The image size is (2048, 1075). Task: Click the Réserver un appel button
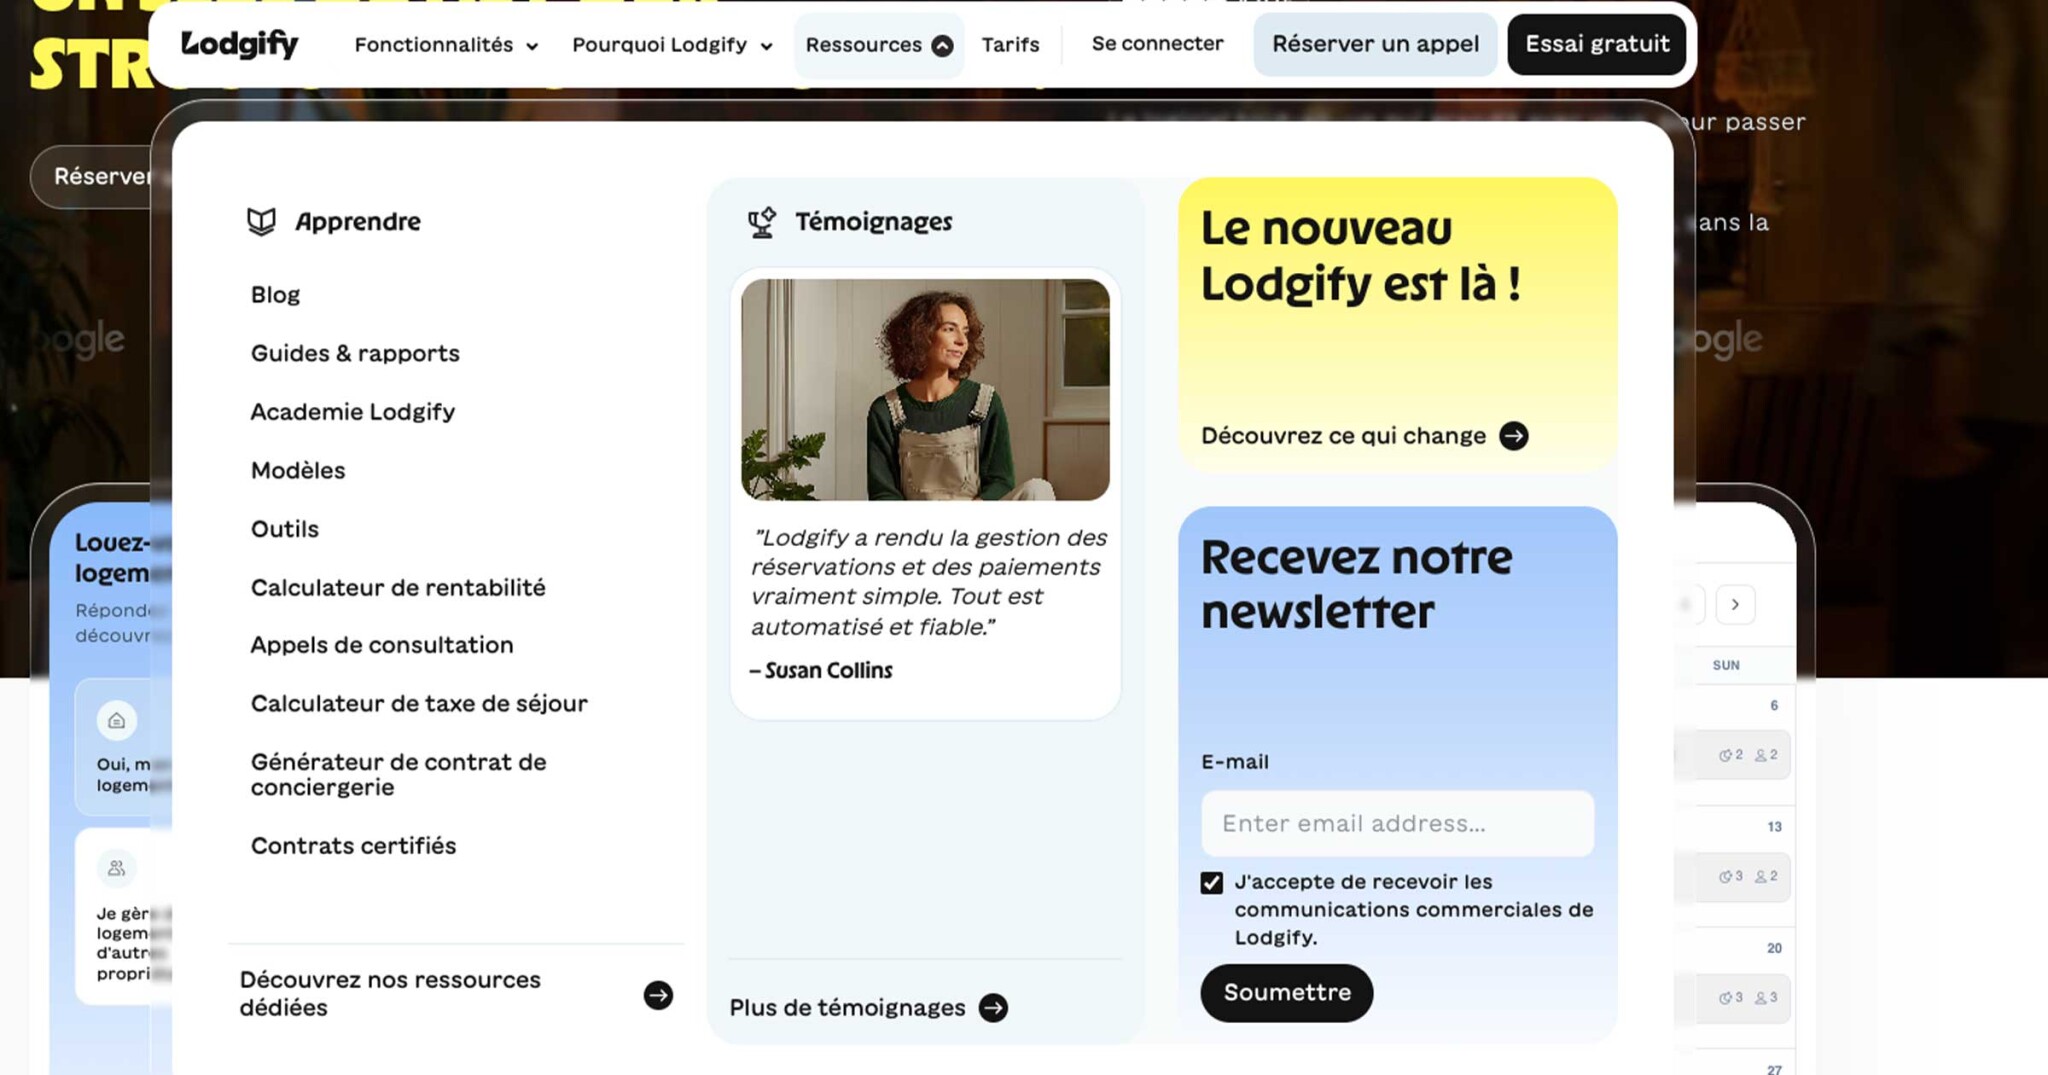(x=1375, y=44)
